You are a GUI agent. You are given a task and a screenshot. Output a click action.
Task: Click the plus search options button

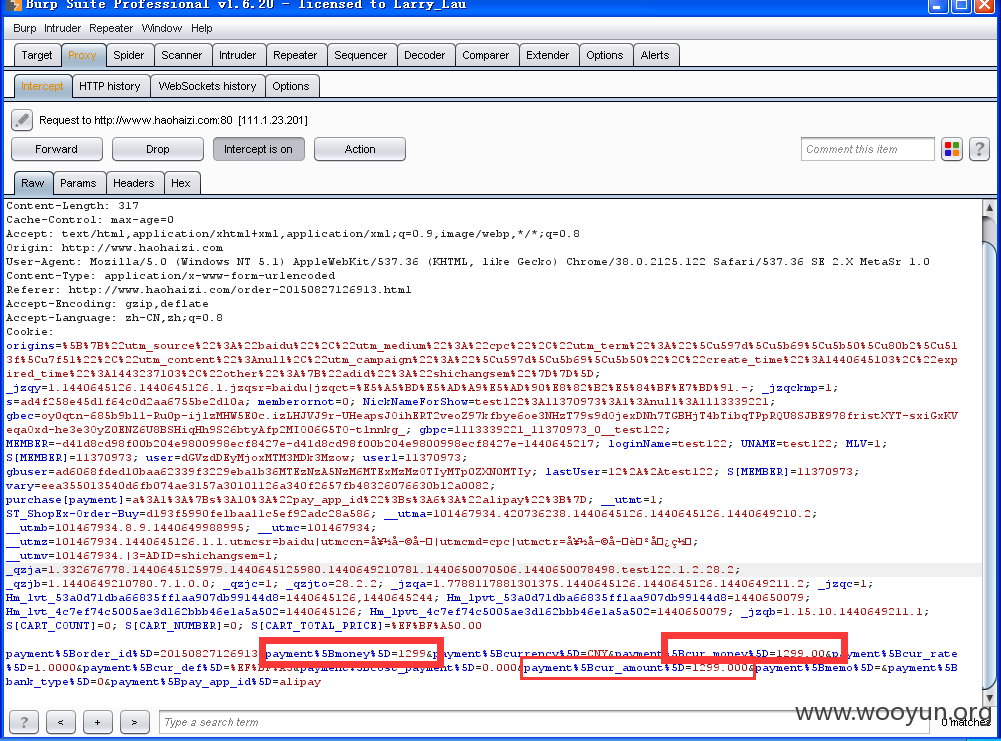click(97, 722)
